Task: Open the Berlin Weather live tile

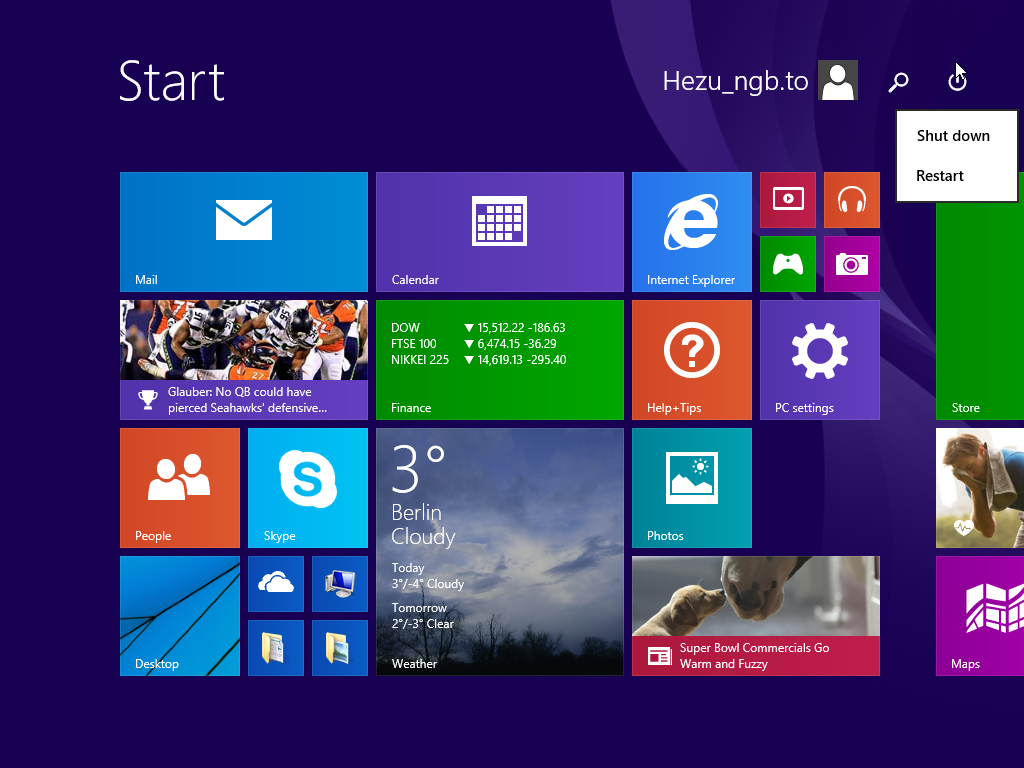Action: (x=499, y=552)
